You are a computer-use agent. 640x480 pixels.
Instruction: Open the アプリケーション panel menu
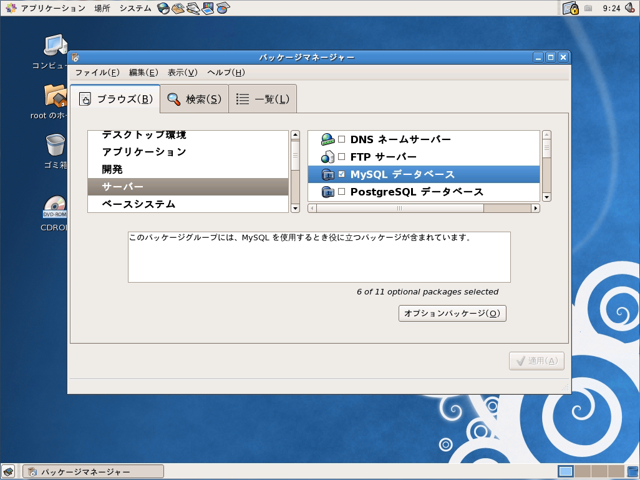coord(53,8)
